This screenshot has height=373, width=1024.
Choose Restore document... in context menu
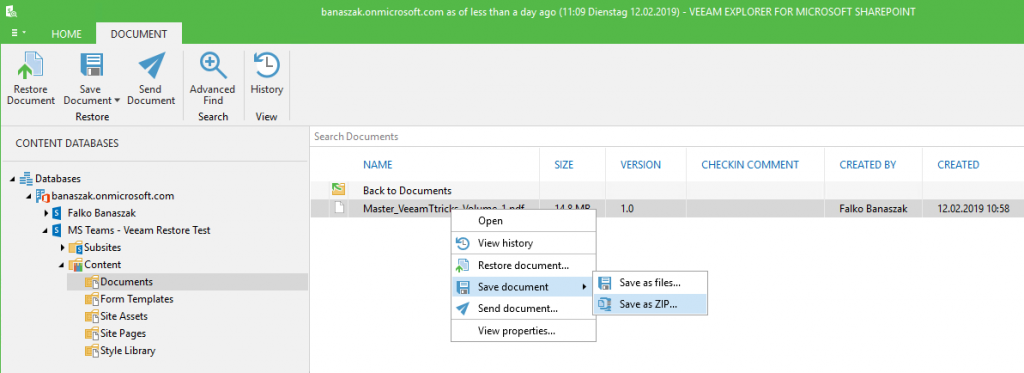[524, 265]
